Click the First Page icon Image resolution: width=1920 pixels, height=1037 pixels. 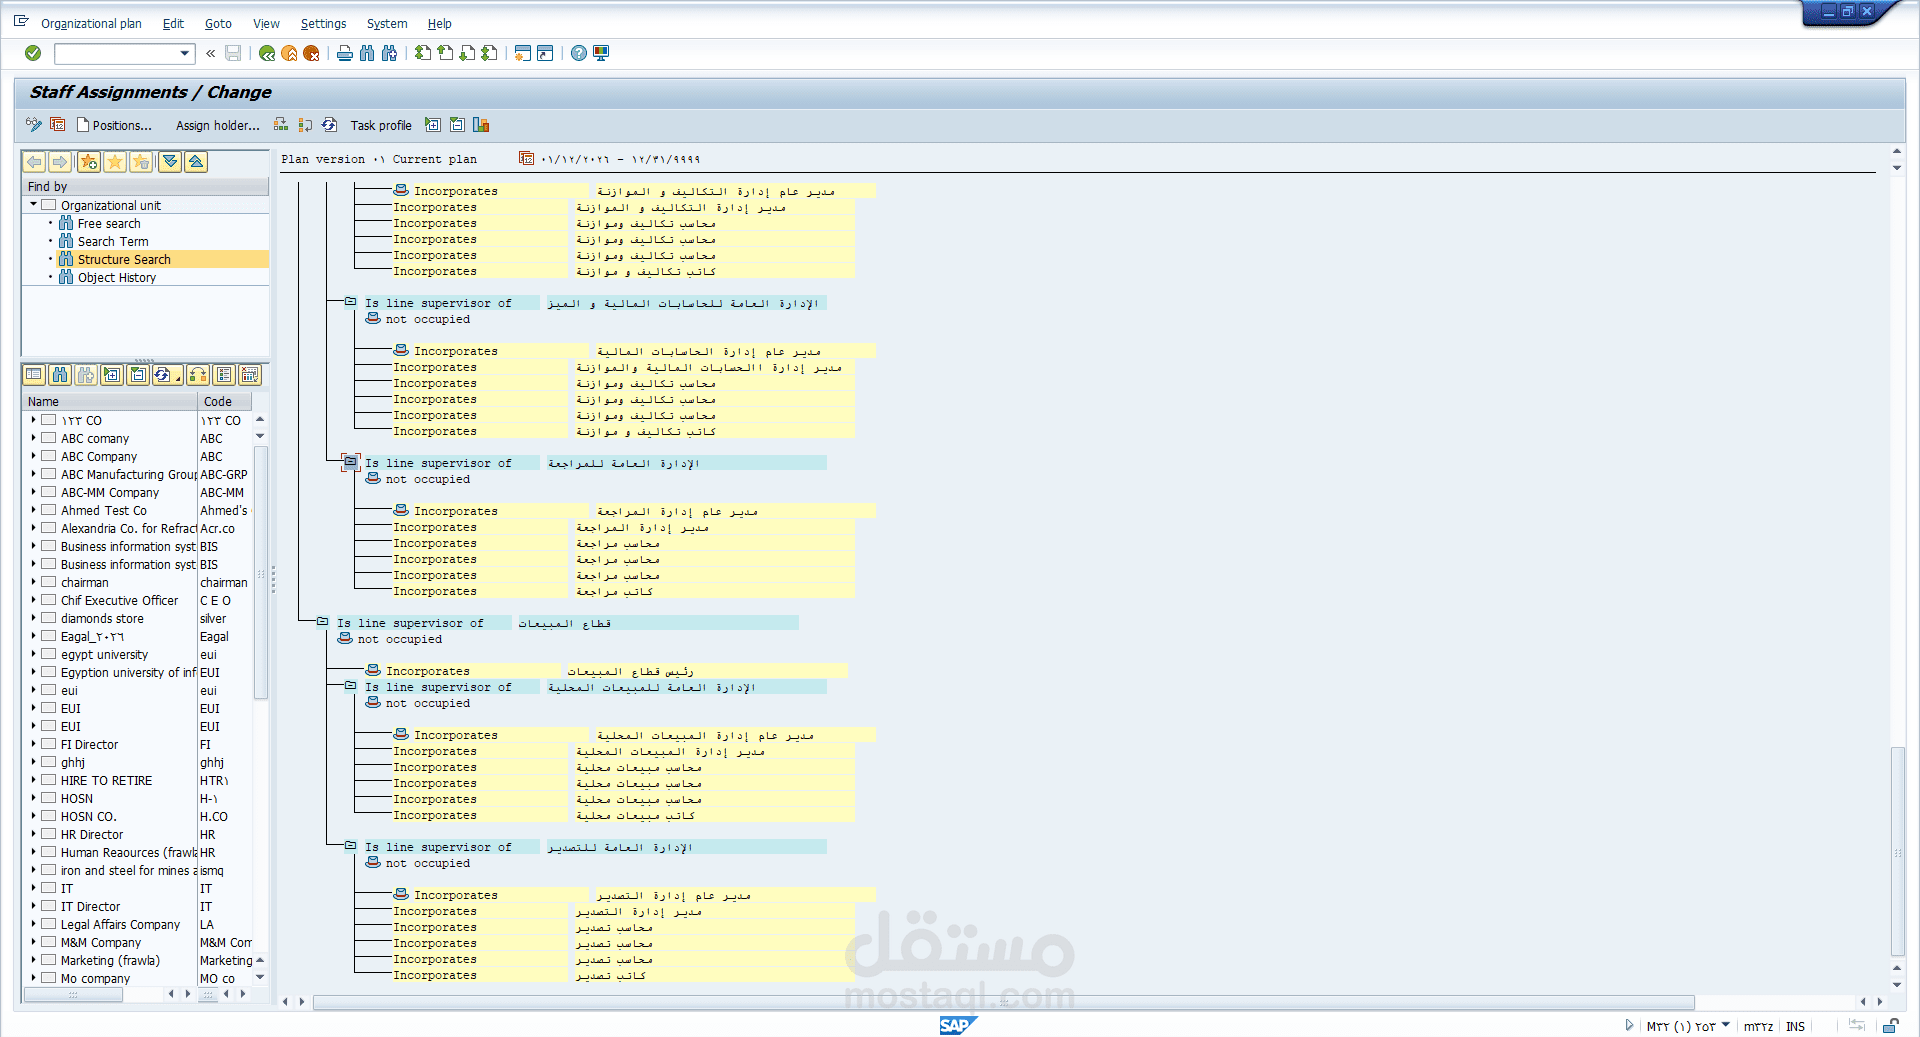coord(423,53)
